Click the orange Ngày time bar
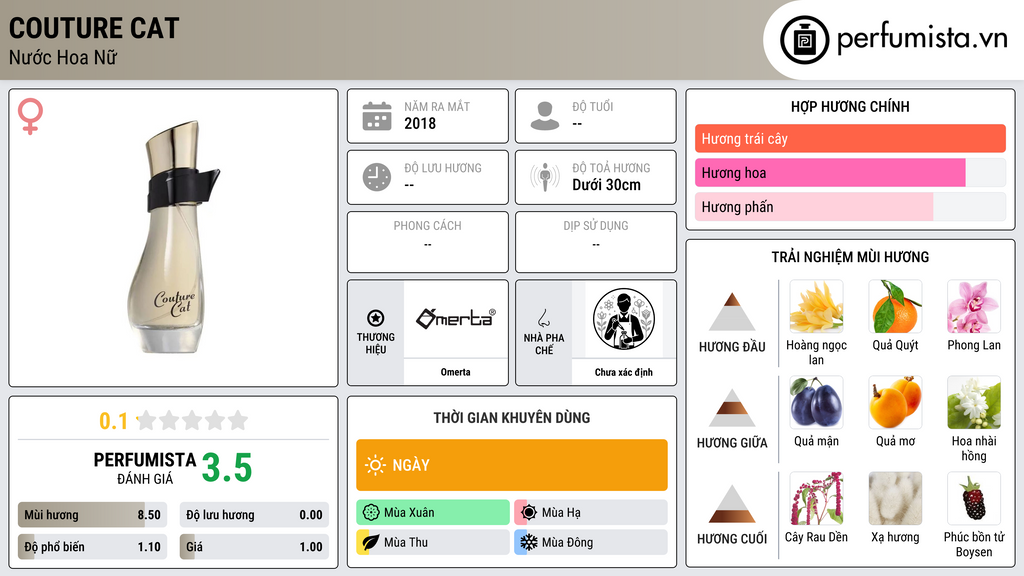The width and height of the screenshot is (1024, 576). pyautogui.click(x=512, y=465)
